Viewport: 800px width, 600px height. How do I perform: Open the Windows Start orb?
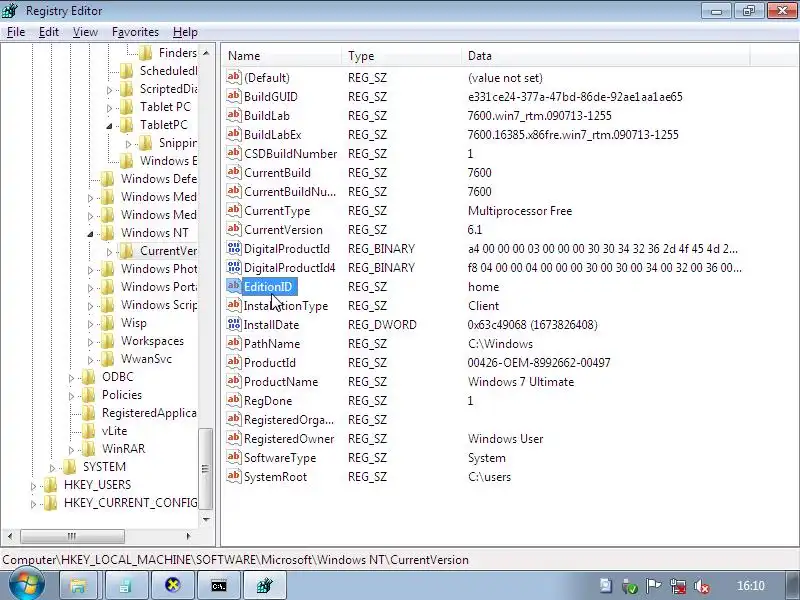pyautogui.click(x=27, y=584)
